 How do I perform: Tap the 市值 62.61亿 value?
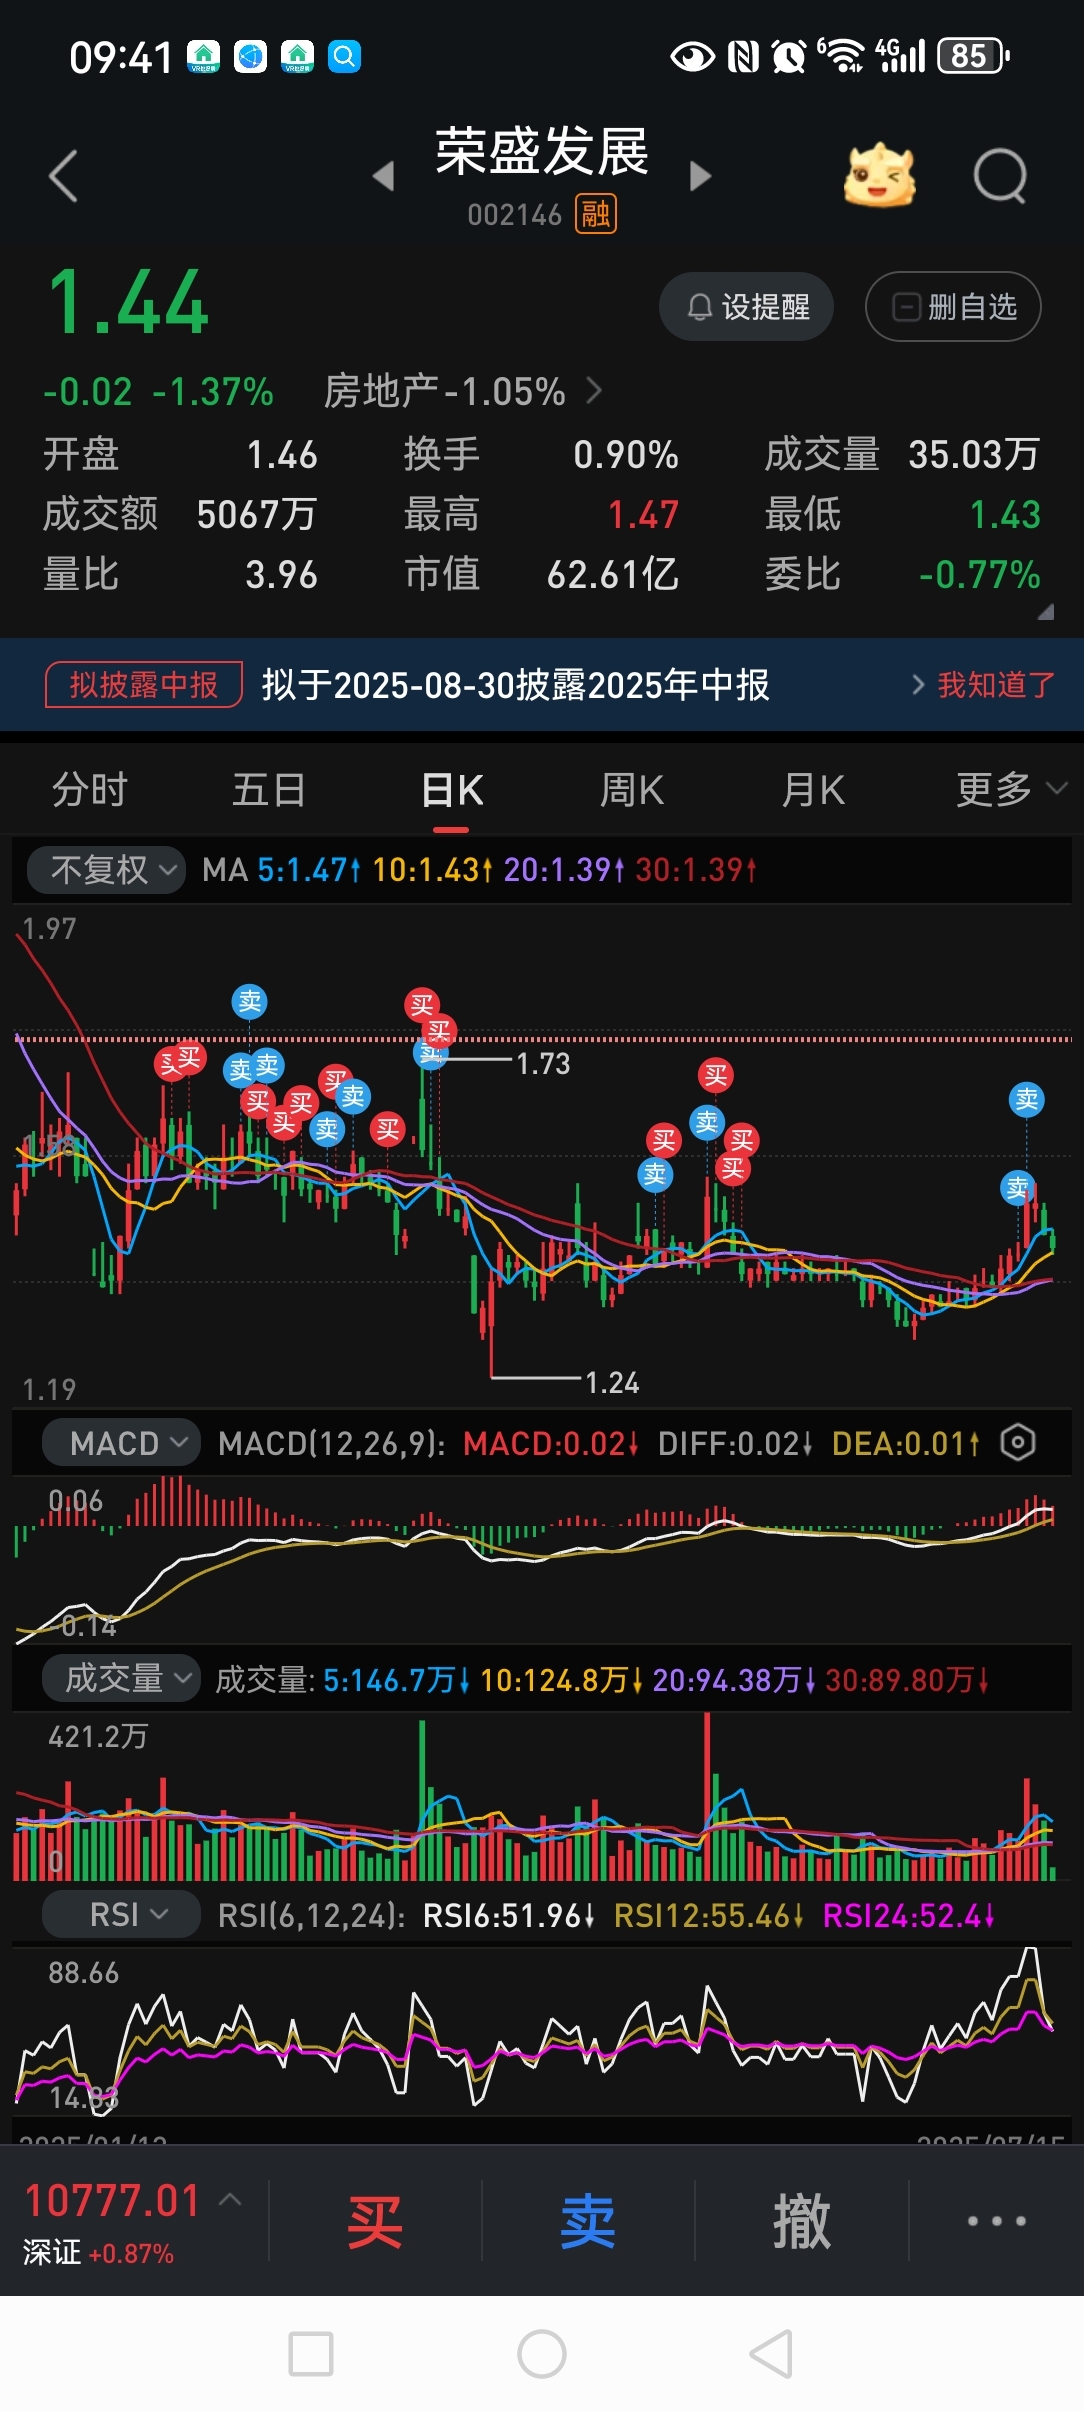coord(613,575)
